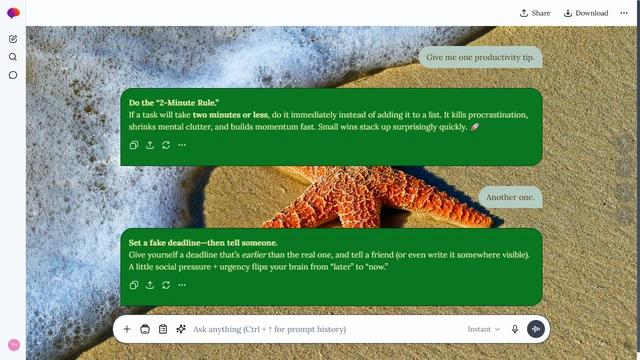Copy the fake deadline response

coord(134,285)
